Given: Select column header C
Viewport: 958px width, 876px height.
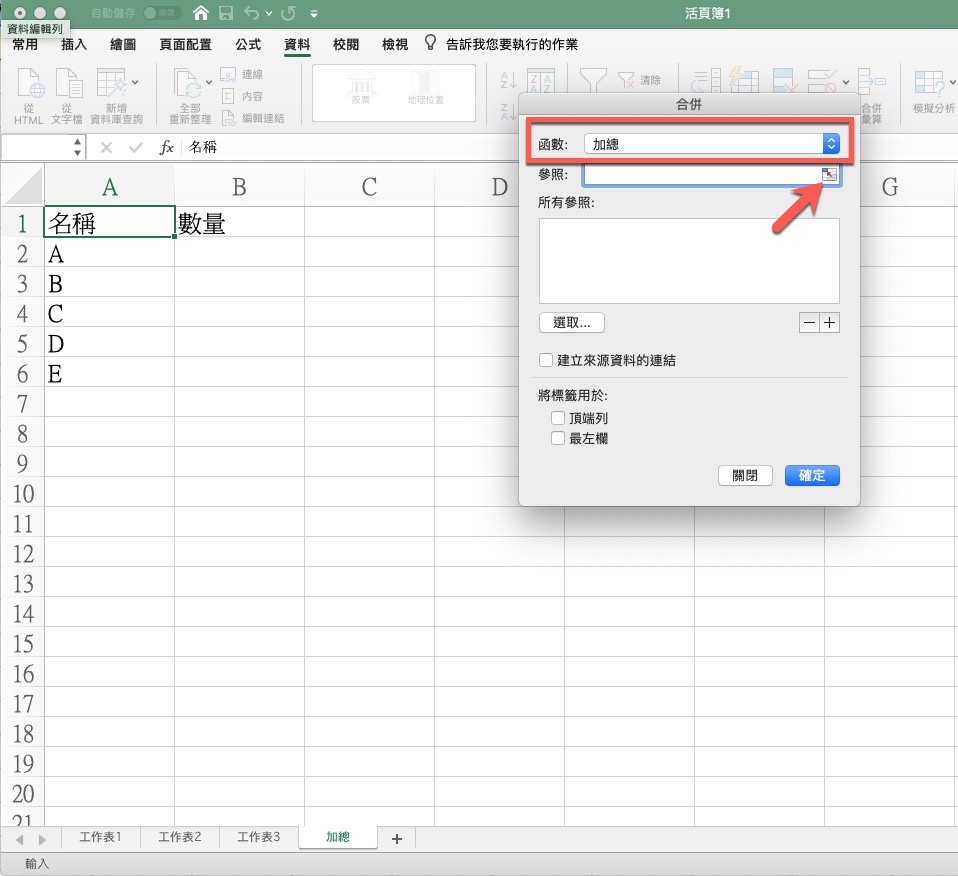Looking at the screenshot, I should [x=369, y=186].
